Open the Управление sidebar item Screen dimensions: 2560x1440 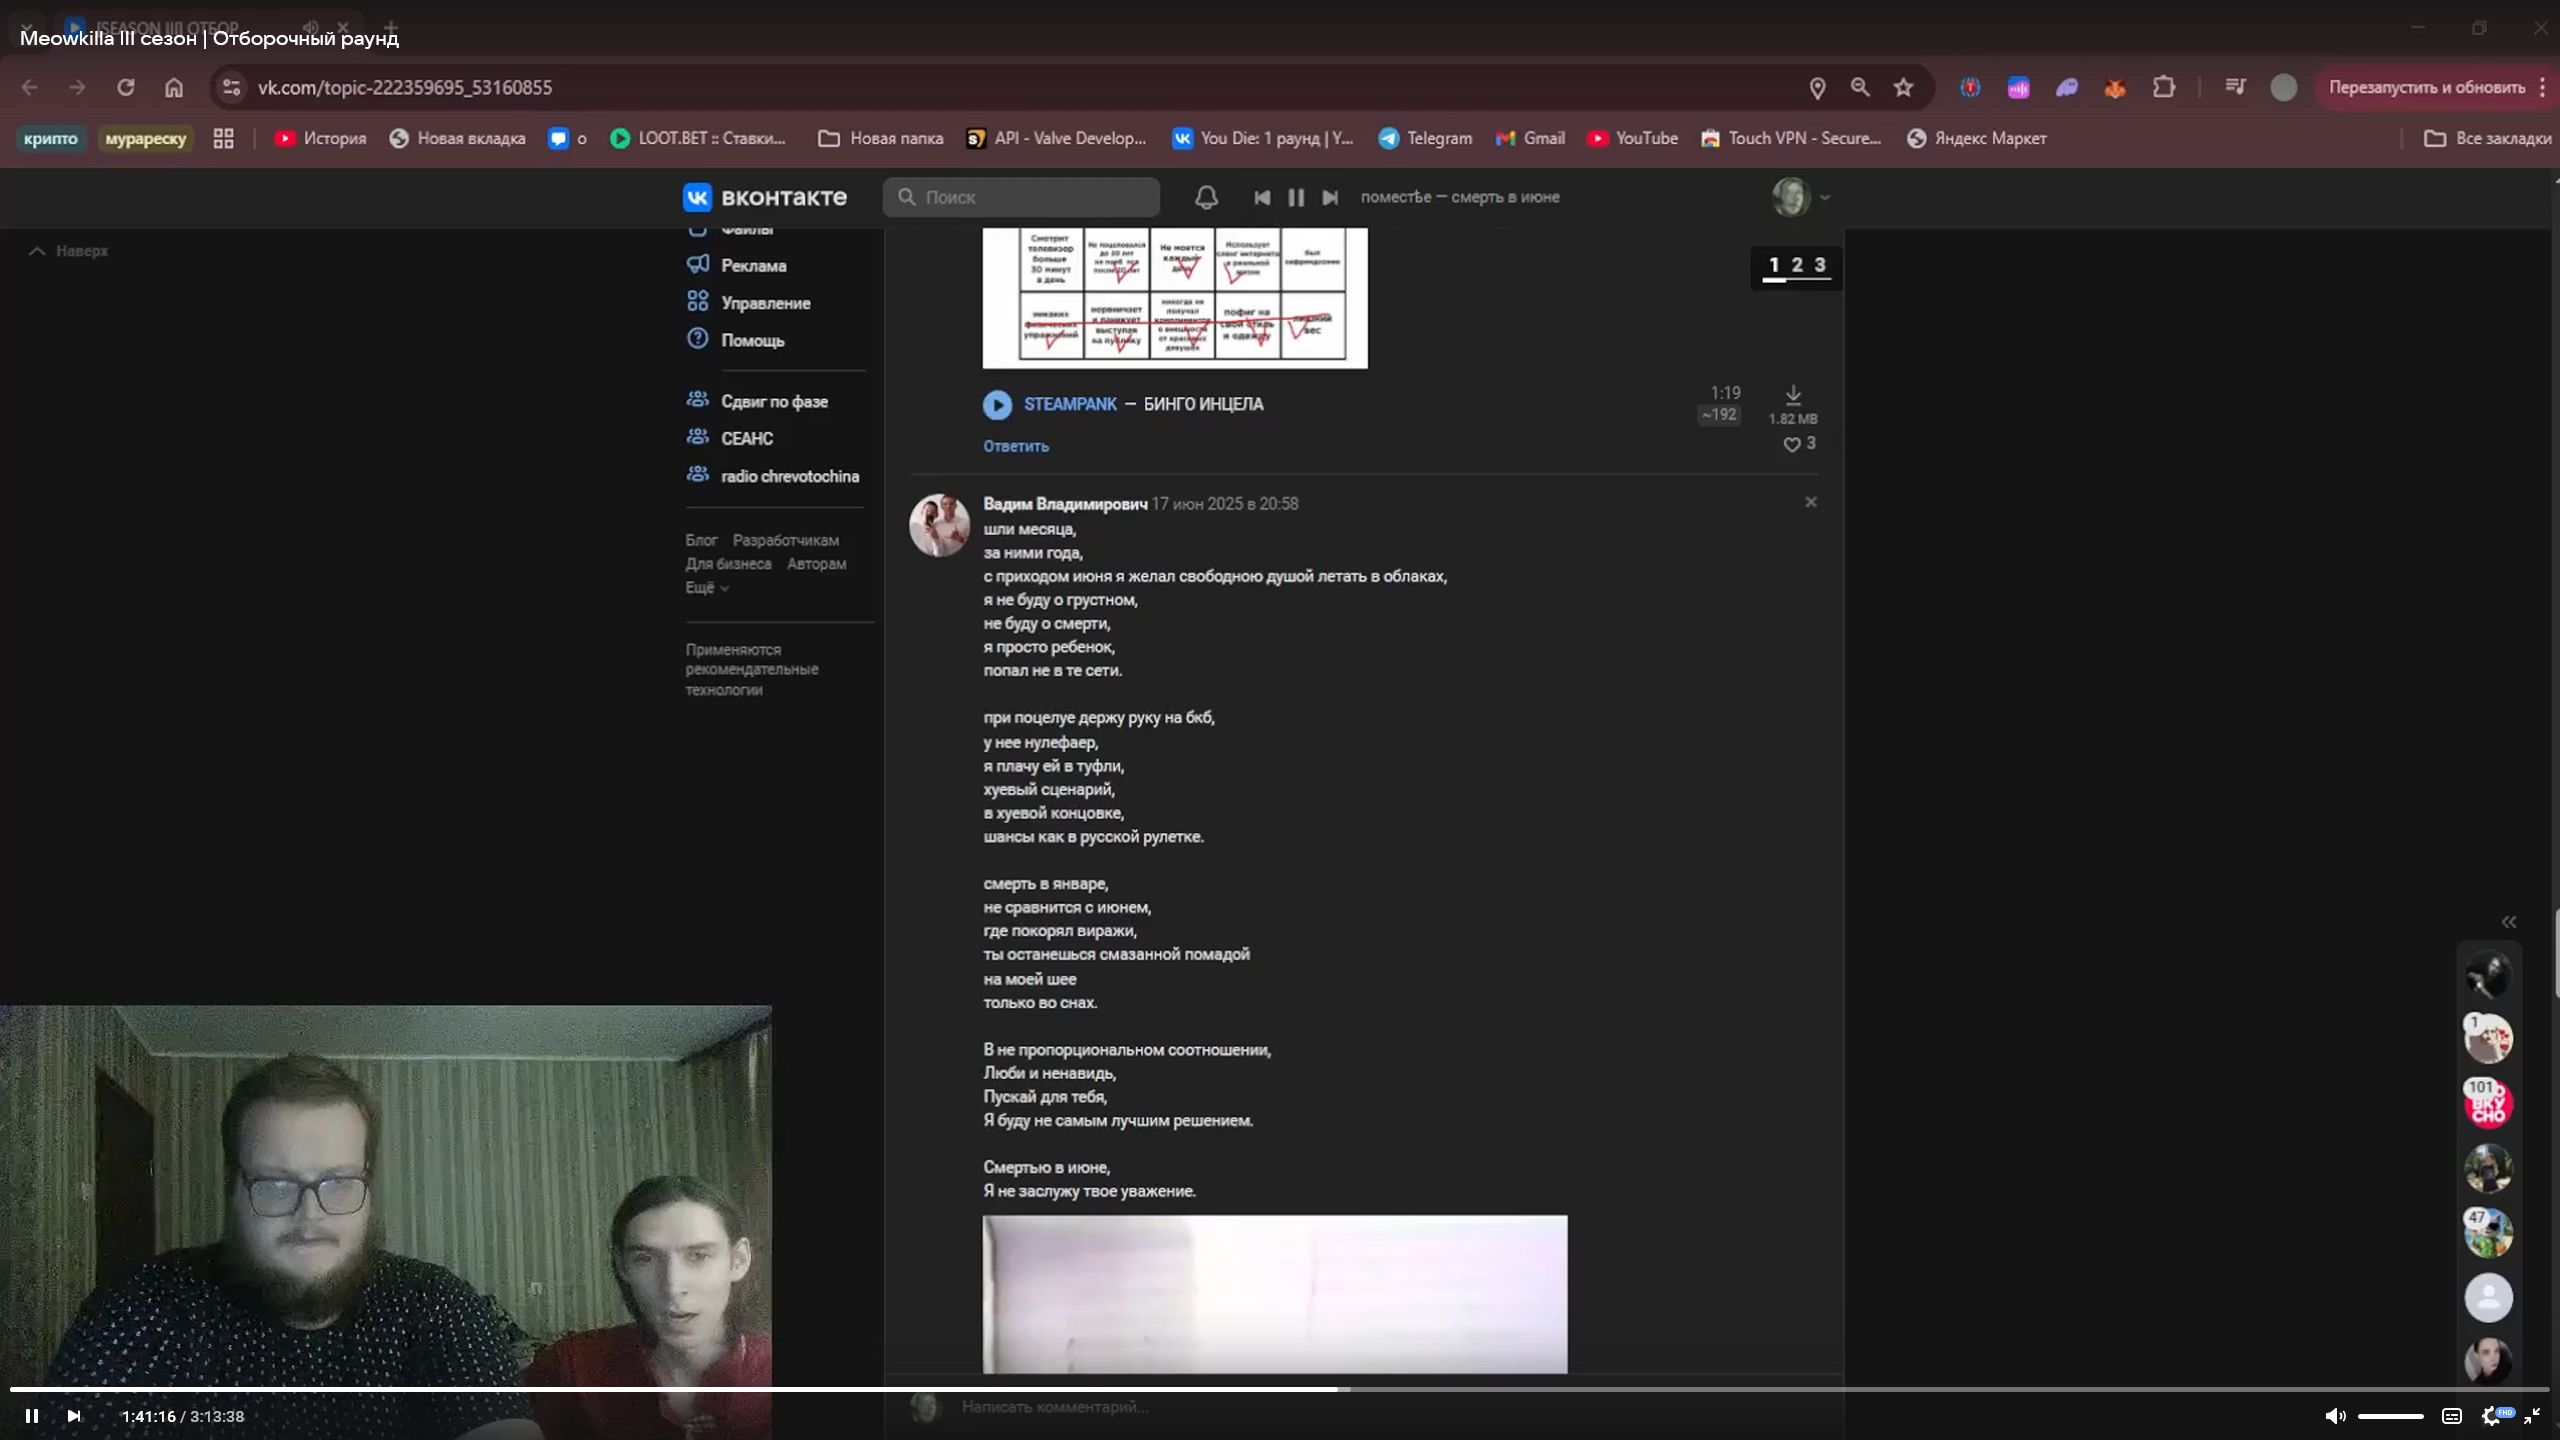pos(765,303)
